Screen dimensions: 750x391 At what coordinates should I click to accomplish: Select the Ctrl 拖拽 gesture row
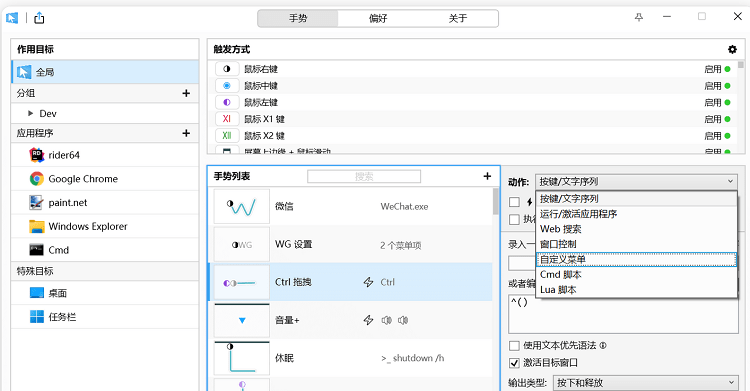click(350, 282)
